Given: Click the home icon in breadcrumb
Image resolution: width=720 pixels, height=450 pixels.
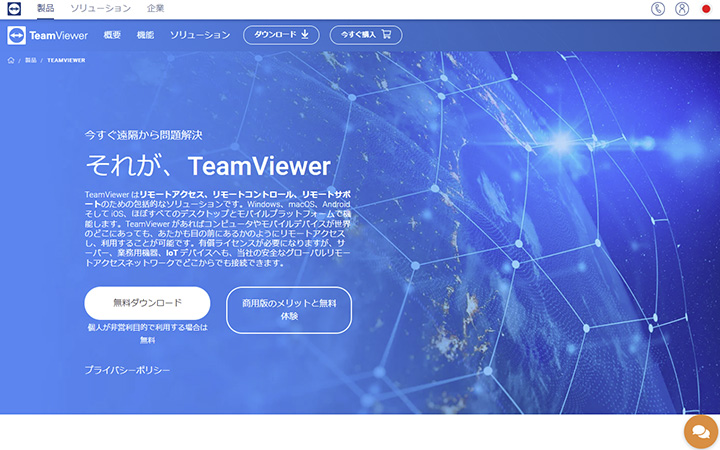Looking at the screenshot, I should coord(11,60).
